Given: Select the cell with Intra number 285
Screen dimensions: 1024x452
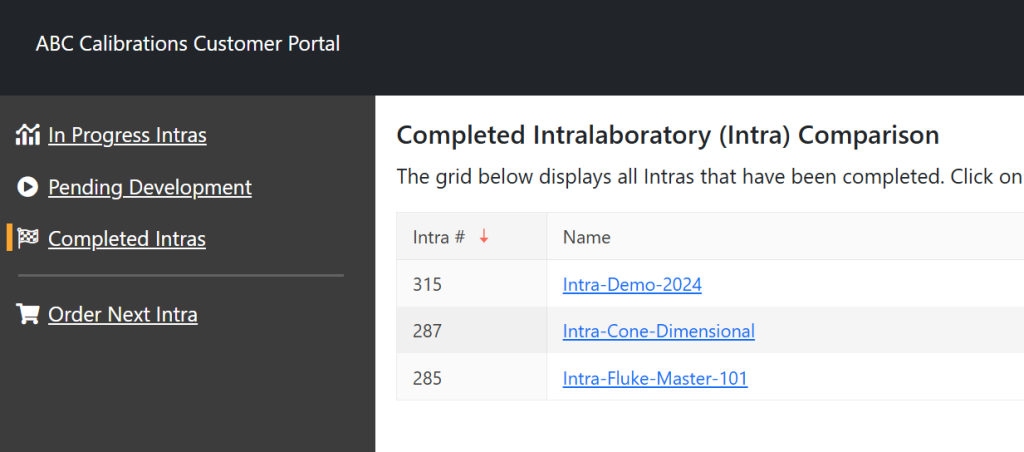Looking at the screenshot, I should point(472,378).
